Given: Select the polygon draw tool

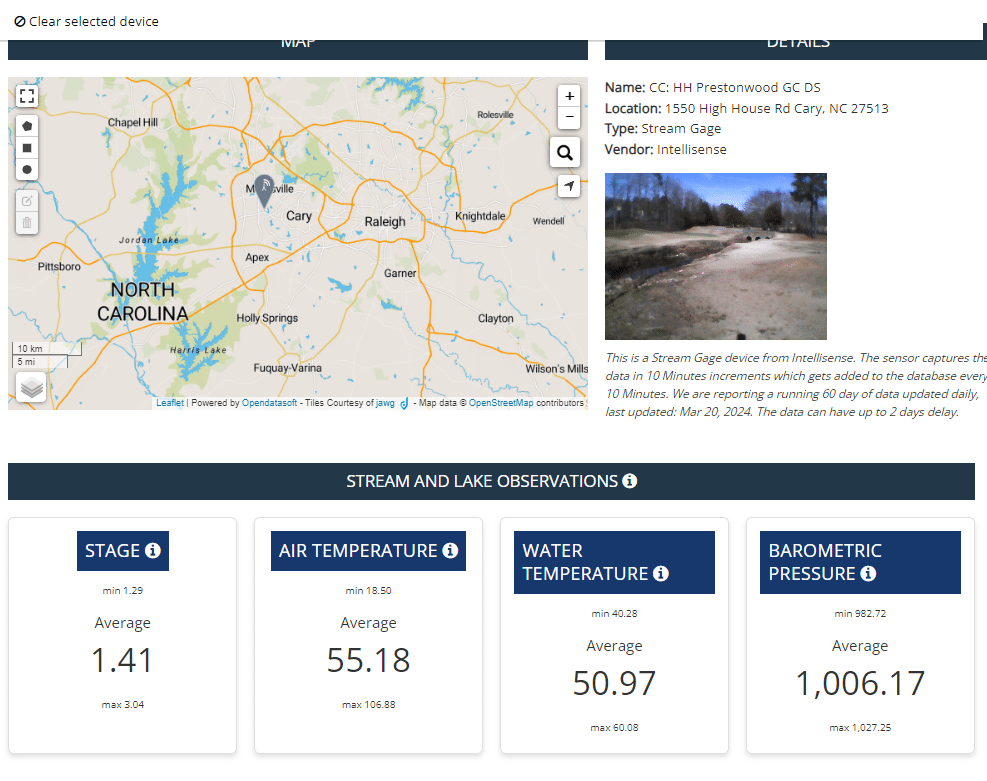Looking at the screenshot, I should 27,126.
